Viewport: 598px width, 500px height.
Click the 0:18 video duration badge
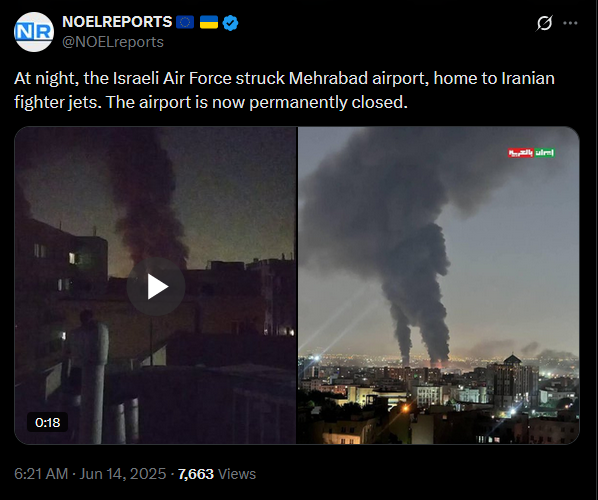click(x=48, y=422)
